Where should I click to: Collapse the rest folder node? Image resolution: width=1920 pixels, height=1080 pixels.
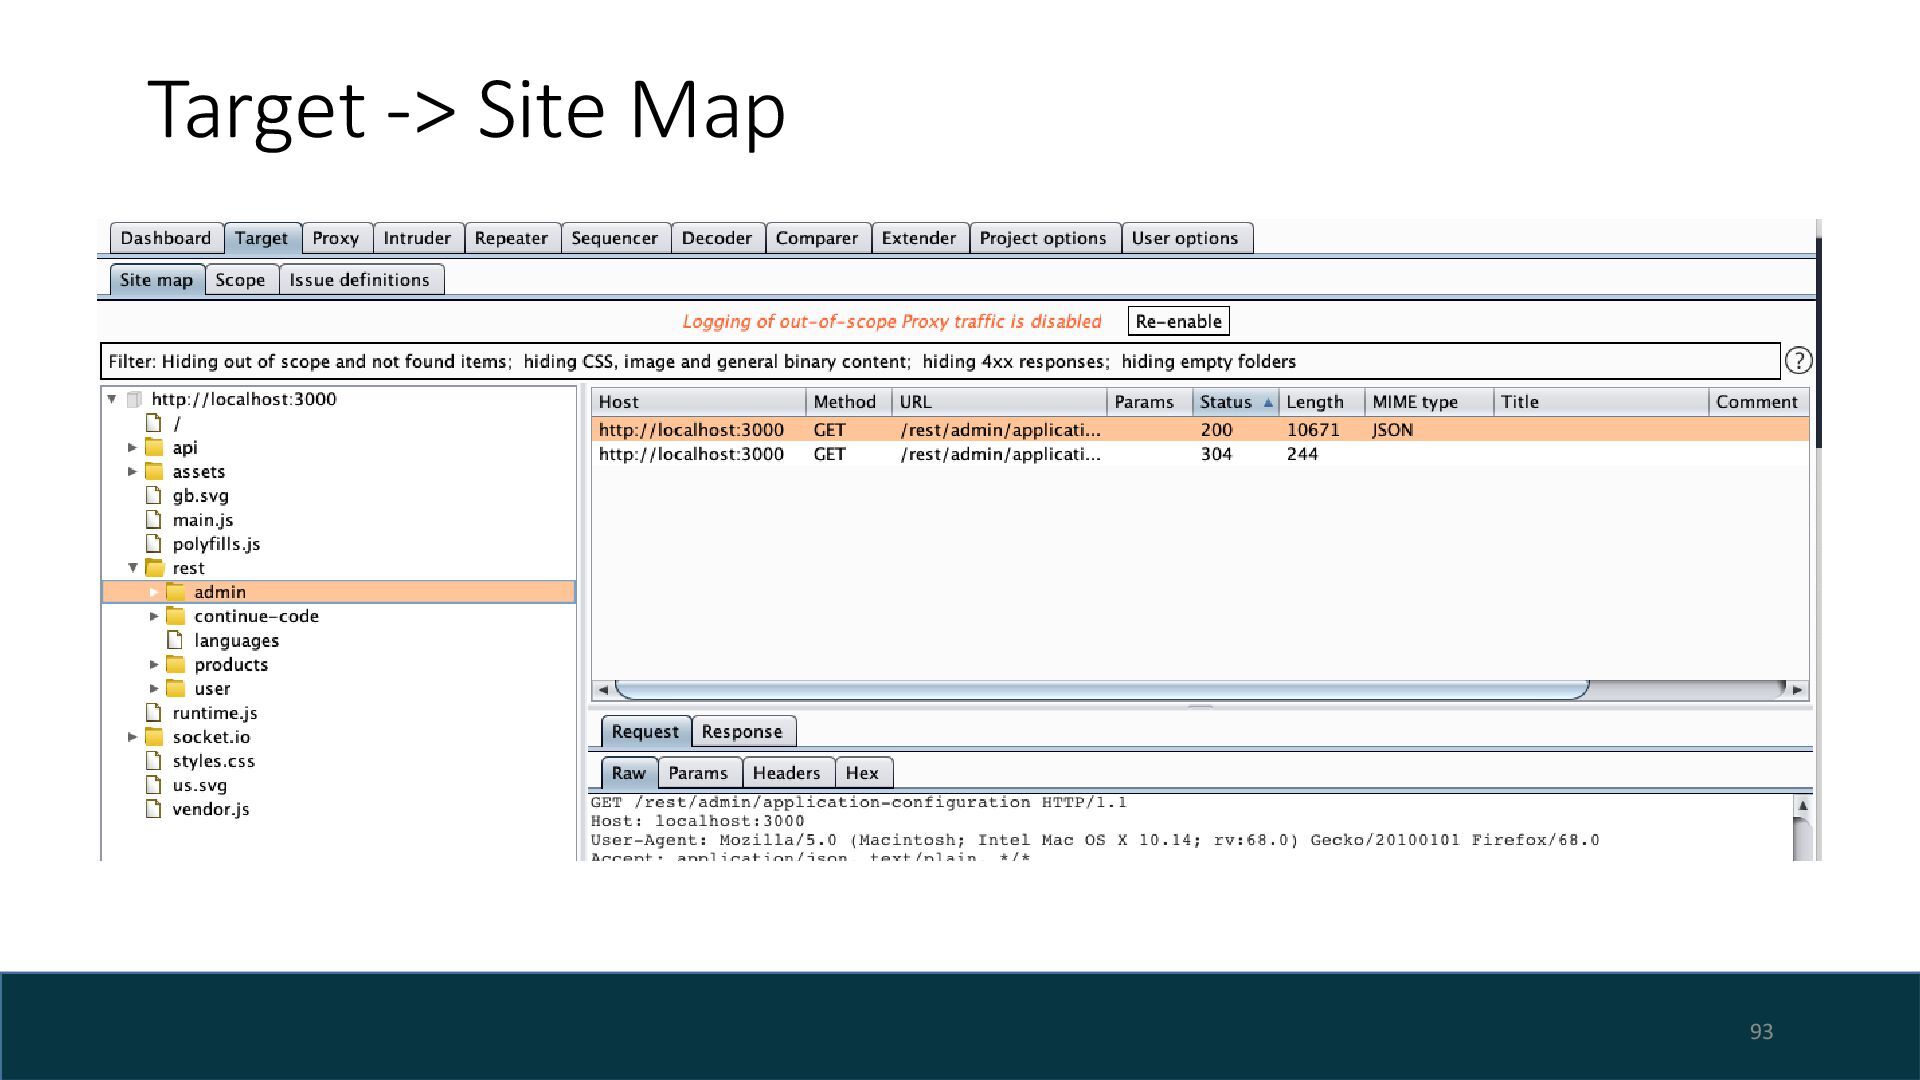(133, 568)
